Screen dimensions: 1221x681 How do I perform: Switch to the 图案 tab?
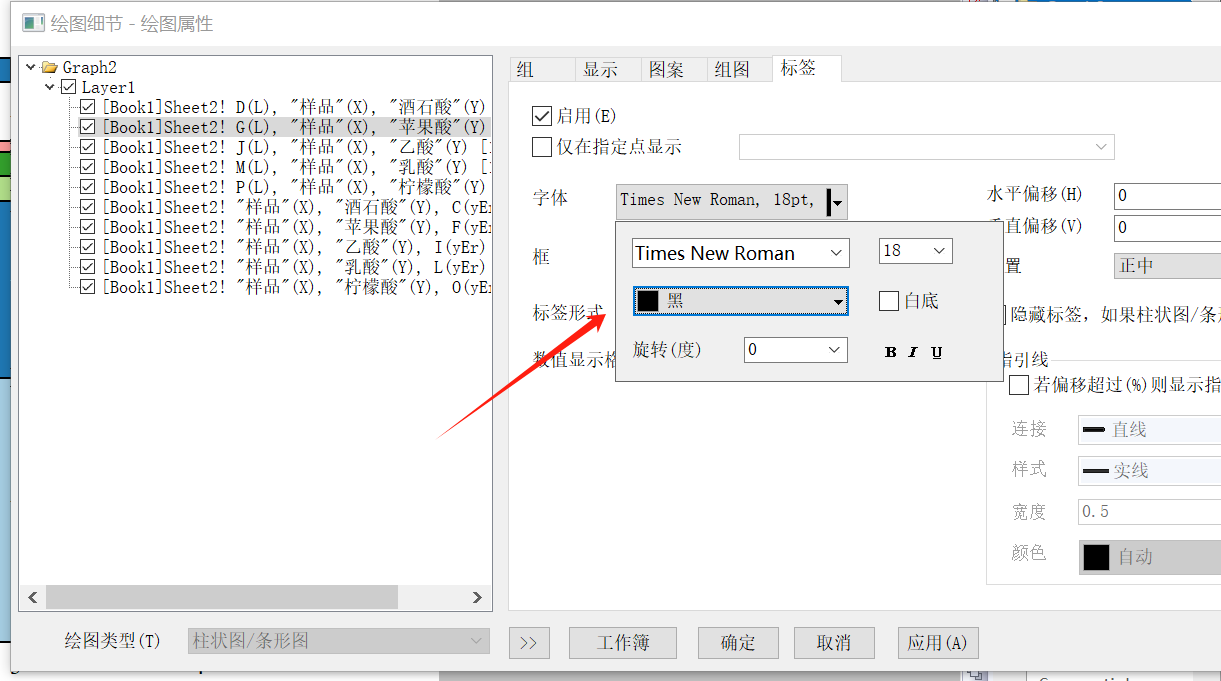666,70
